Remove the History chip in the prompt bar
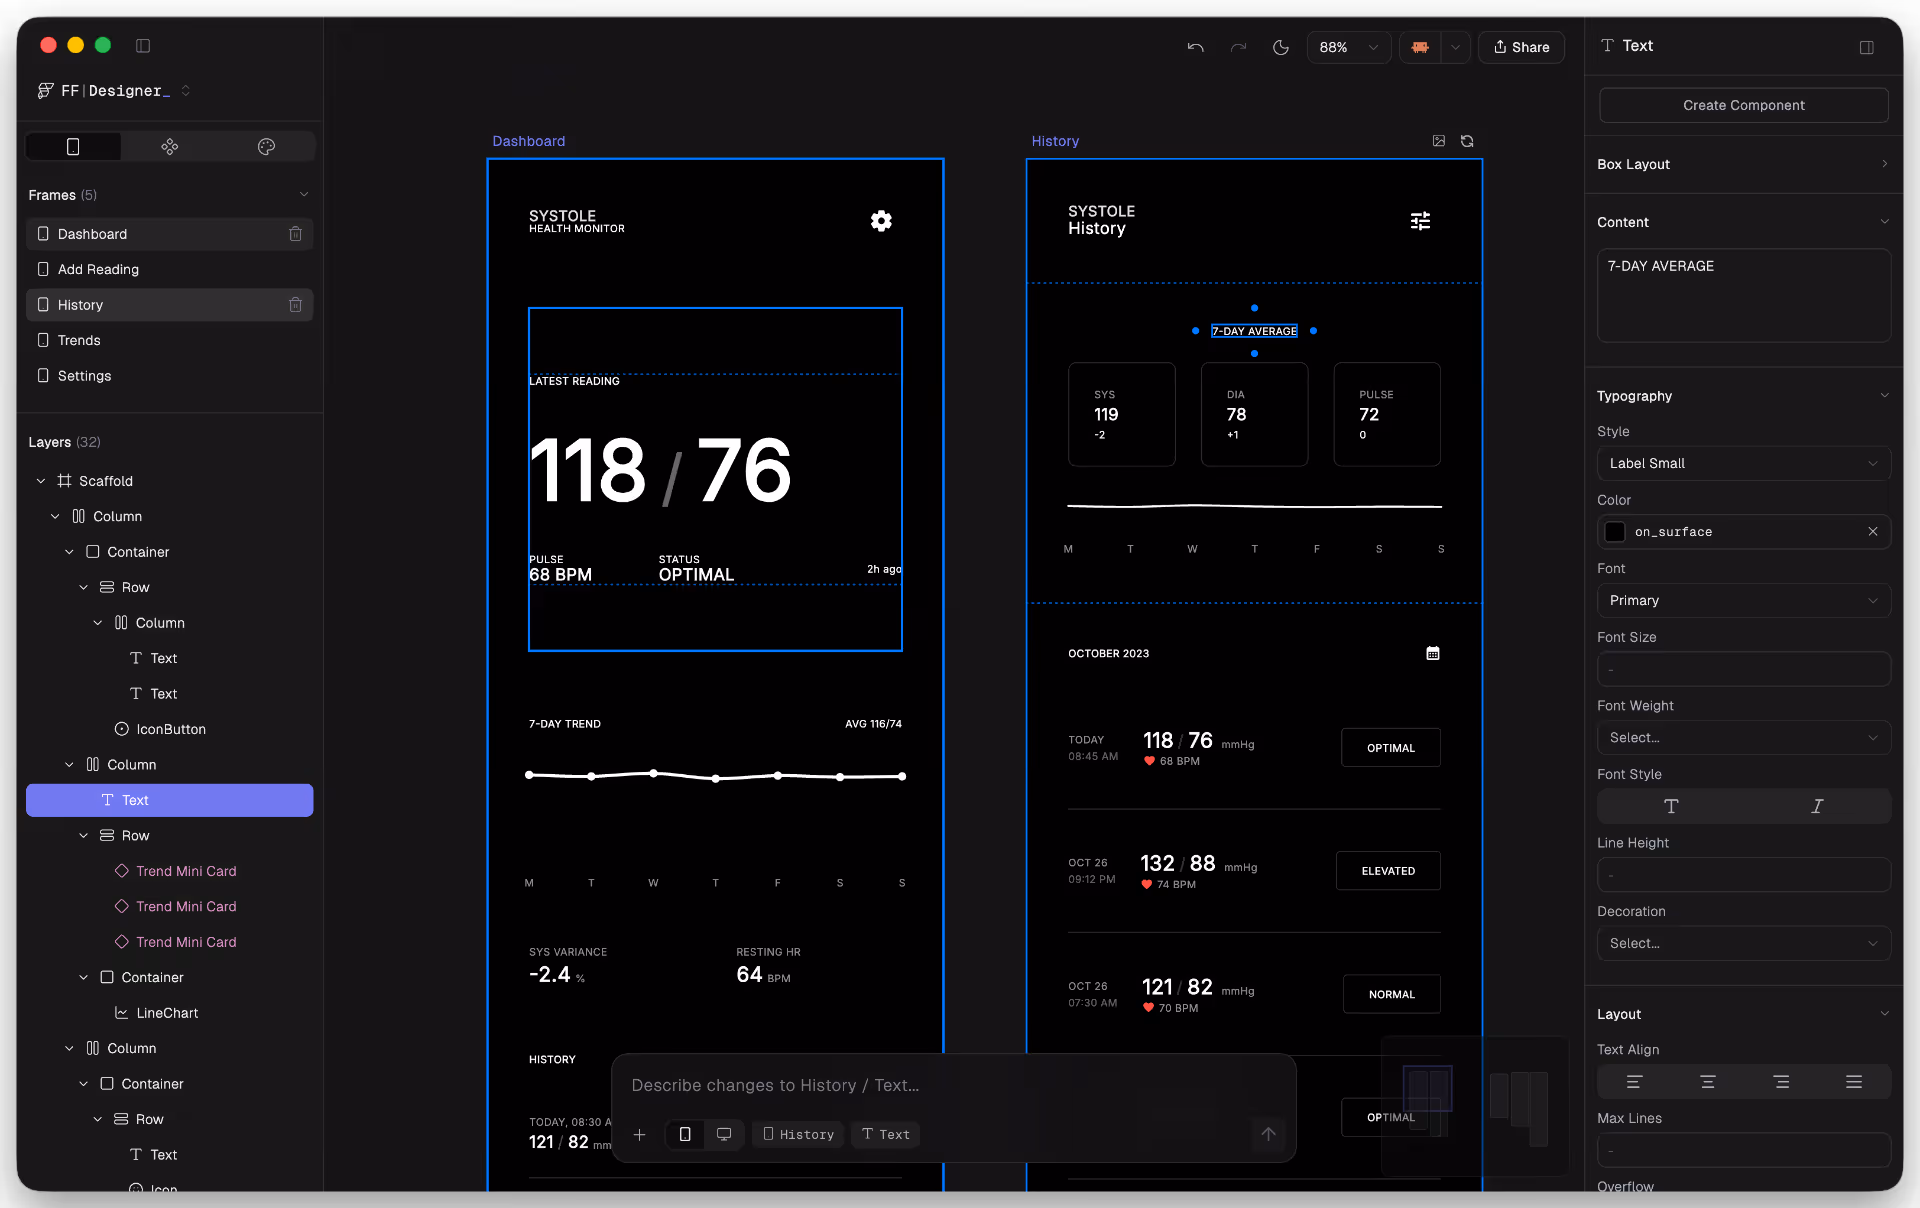 (x=797, y=1134)
